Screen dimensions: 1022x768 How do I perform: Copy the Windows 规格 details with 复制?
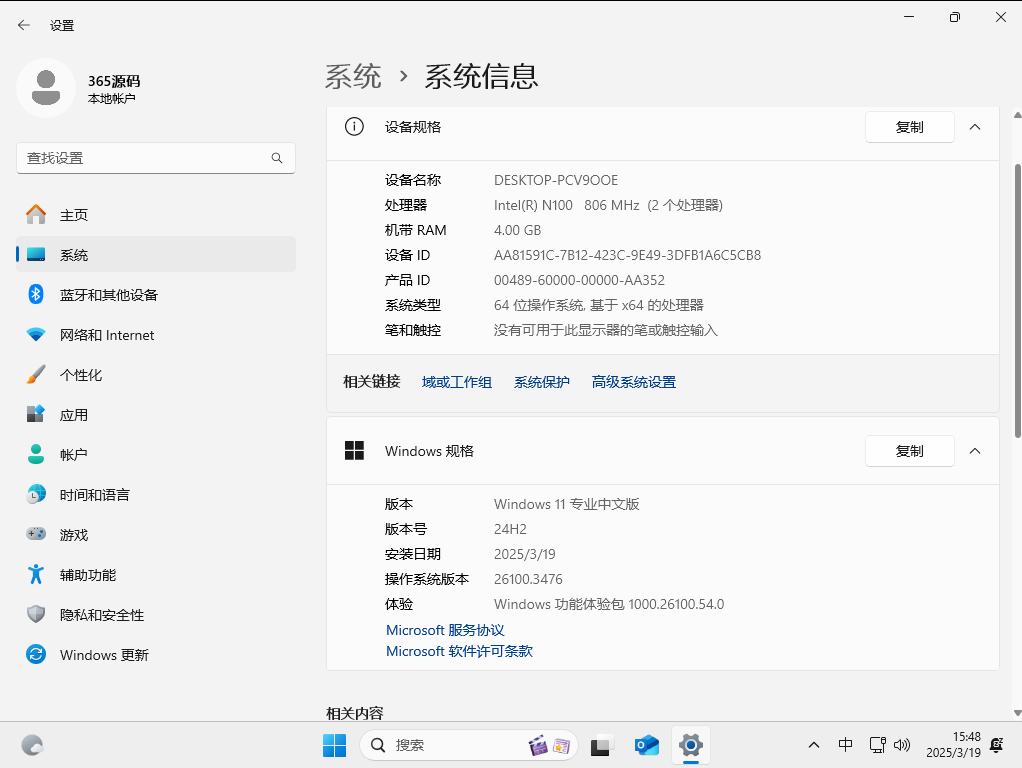coord(910,451)
